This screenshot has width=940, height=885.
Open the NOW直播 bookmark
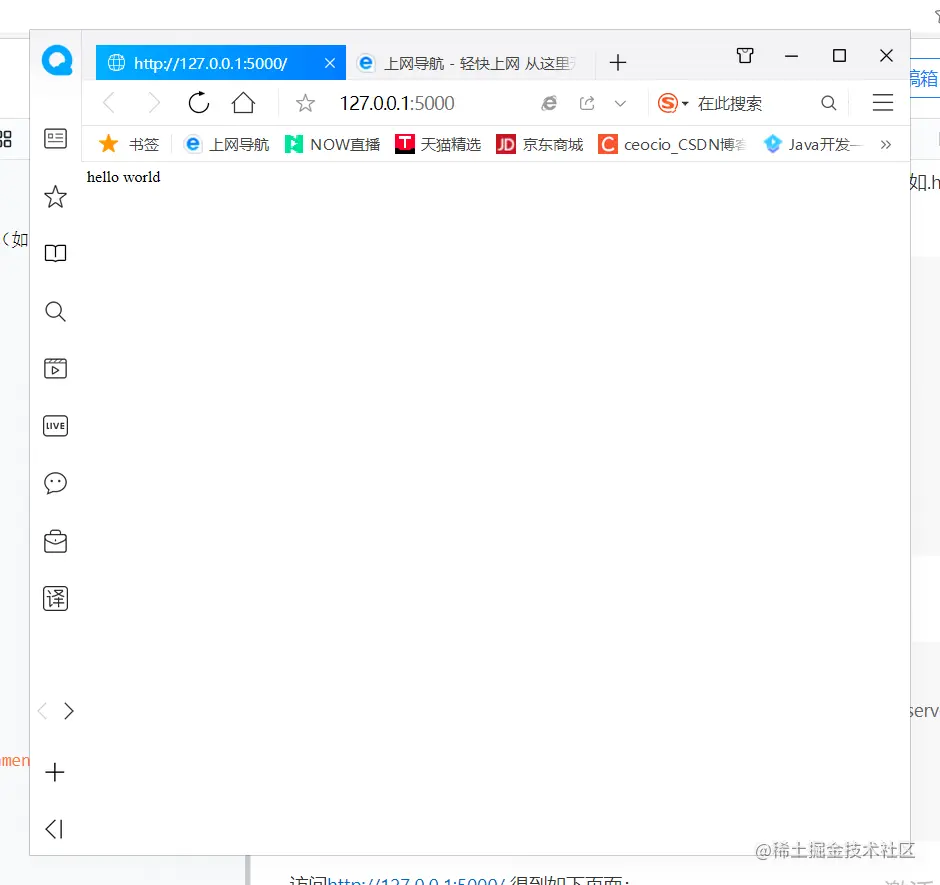click(x=333, y=144)
